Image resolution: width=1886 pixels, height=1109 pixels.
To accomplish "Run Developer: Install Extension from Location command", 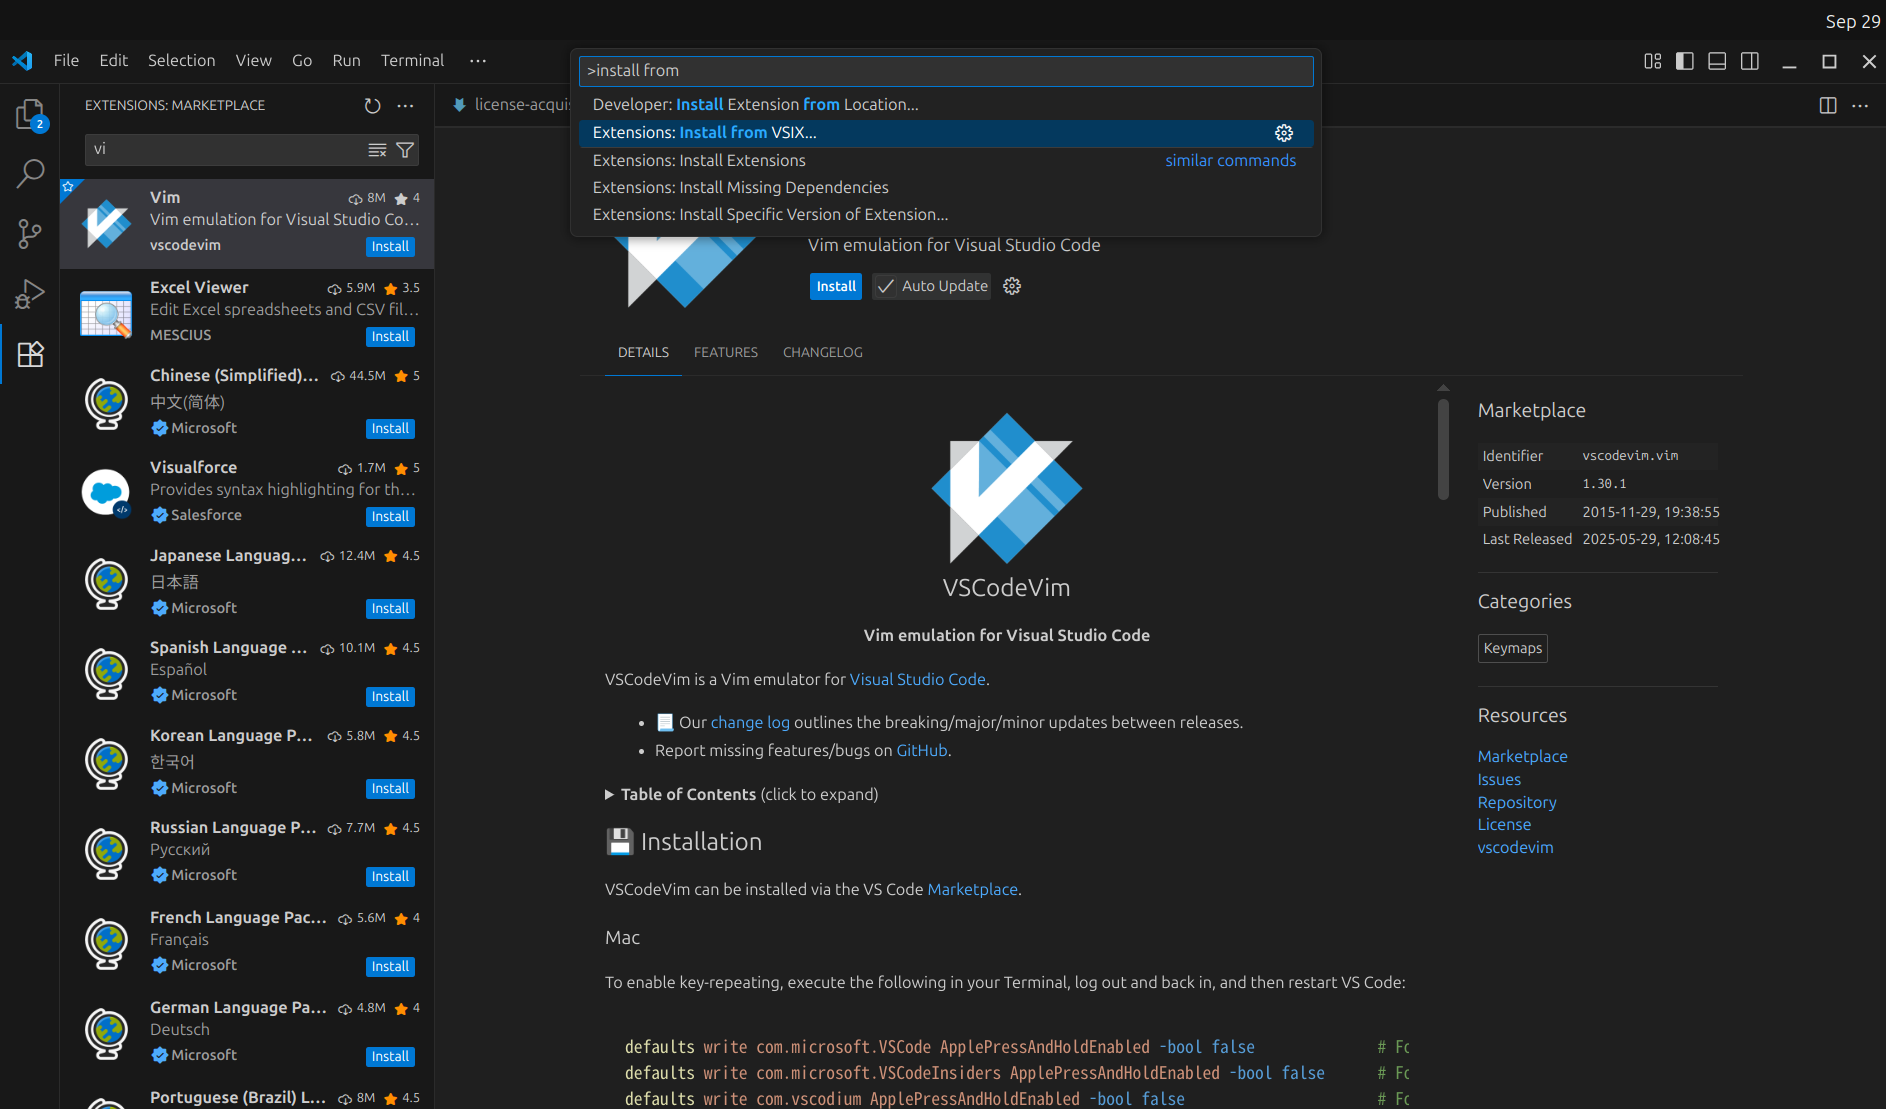I will (946, 105).
